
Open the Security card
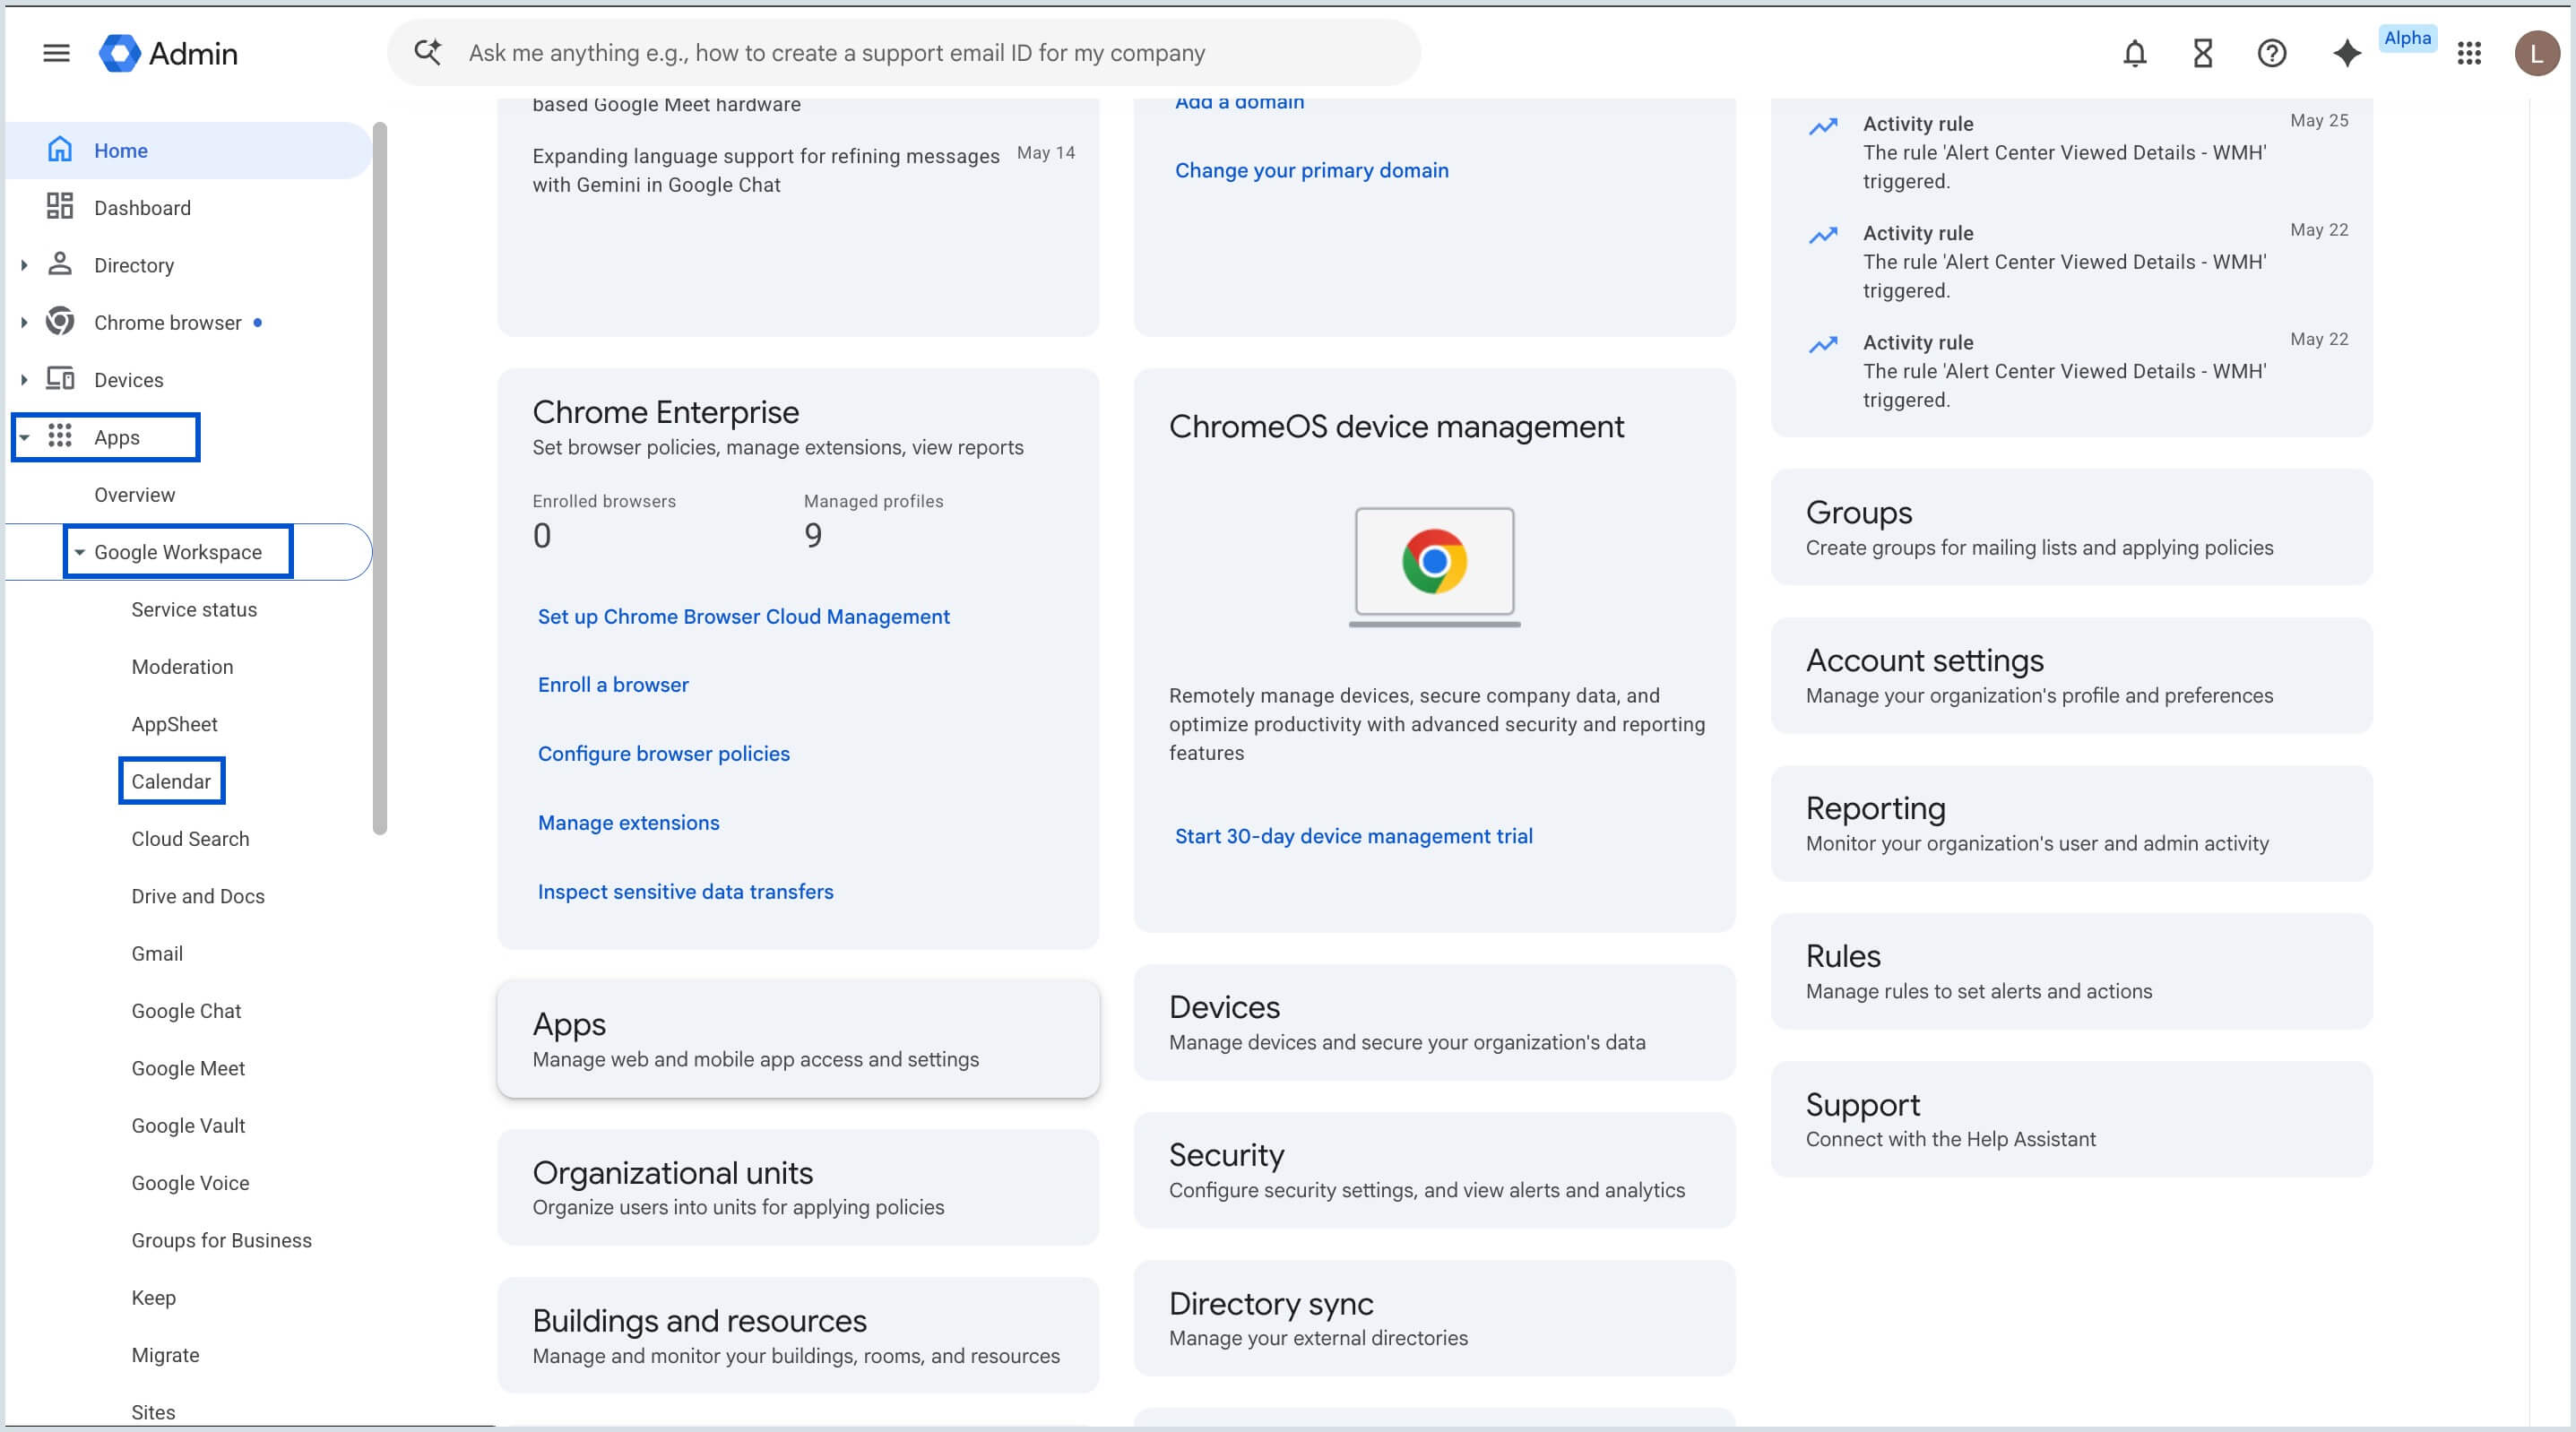pyautogui.click(x=1434, y=1170)
